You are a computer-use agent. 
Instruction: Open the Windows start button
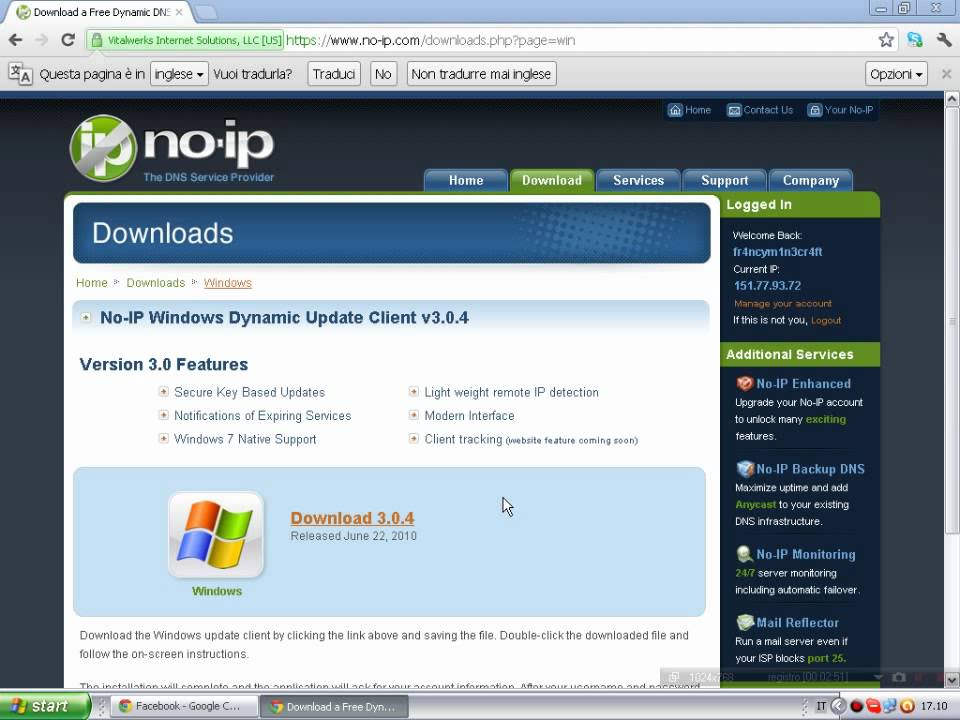click(45, 706)
